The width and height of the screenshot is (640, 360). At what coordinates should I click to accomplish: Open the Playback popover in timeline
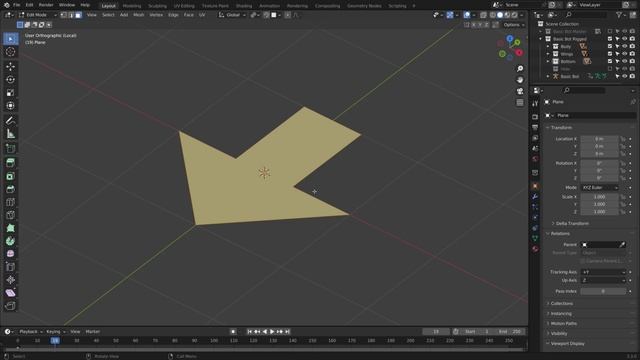(x=30, y=332)
